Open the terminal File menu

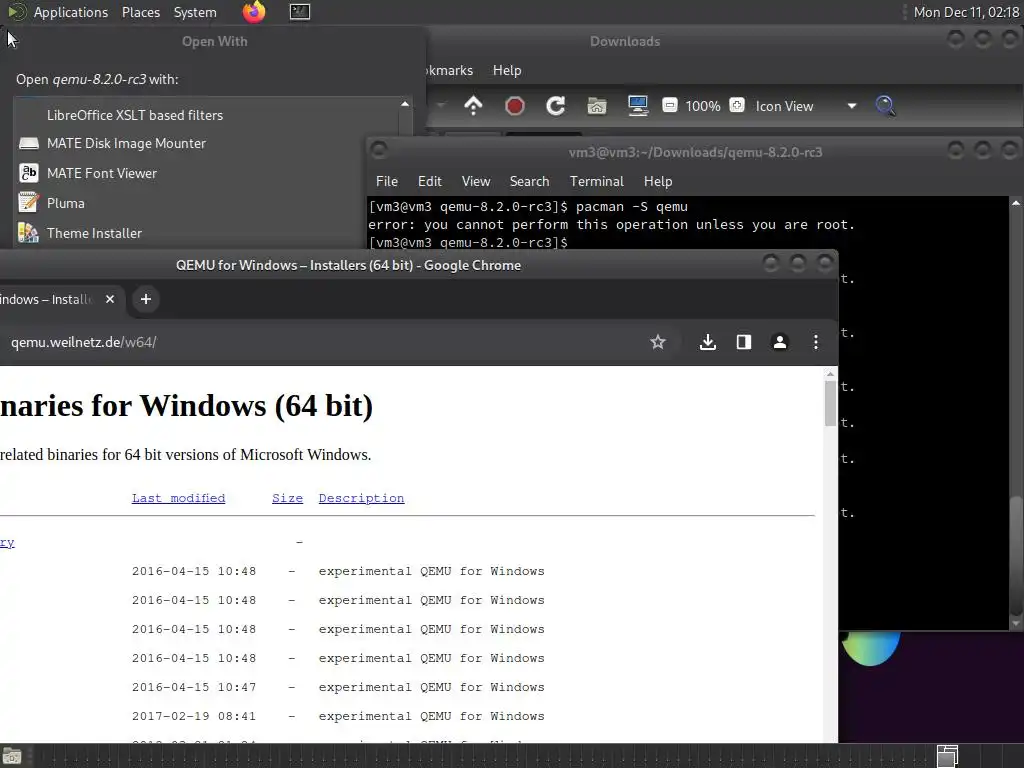click(x=387, y=181)
